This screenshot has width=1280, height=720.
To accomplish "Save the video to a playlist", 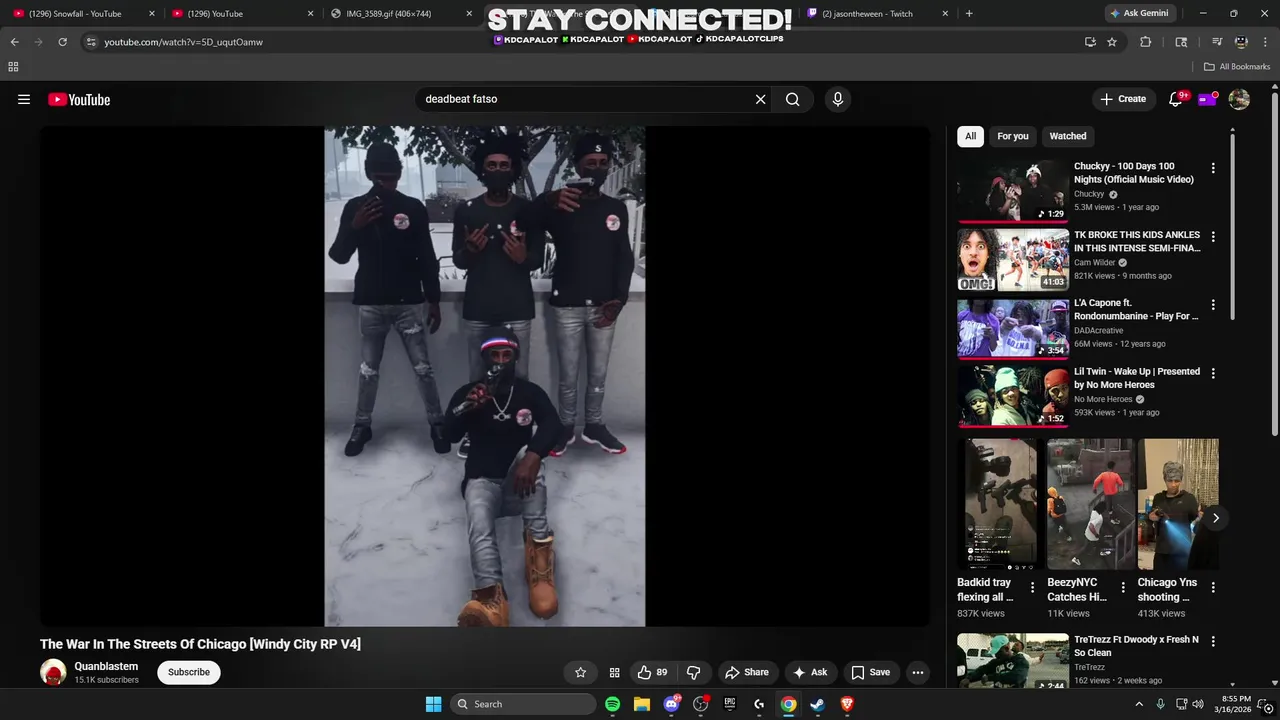I will 870,672.
